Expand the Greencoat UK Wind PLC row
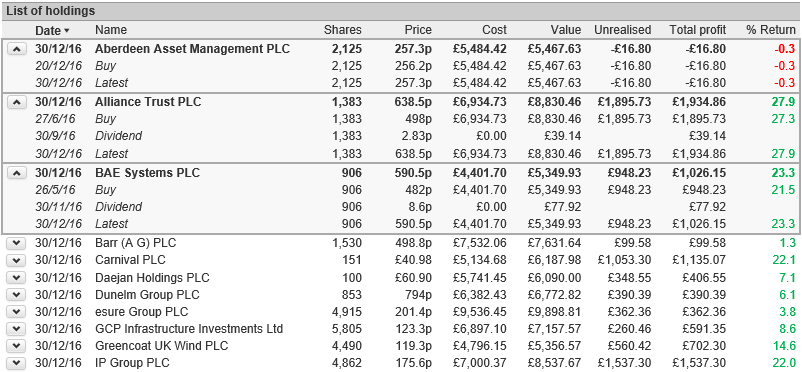 [17, 346]
